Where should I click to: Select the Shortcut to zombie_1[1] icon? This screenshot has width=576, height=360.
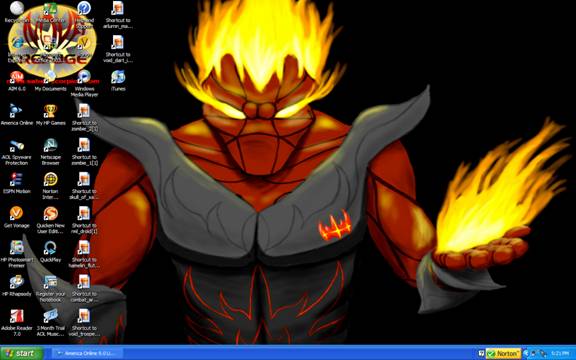point(84,145)
